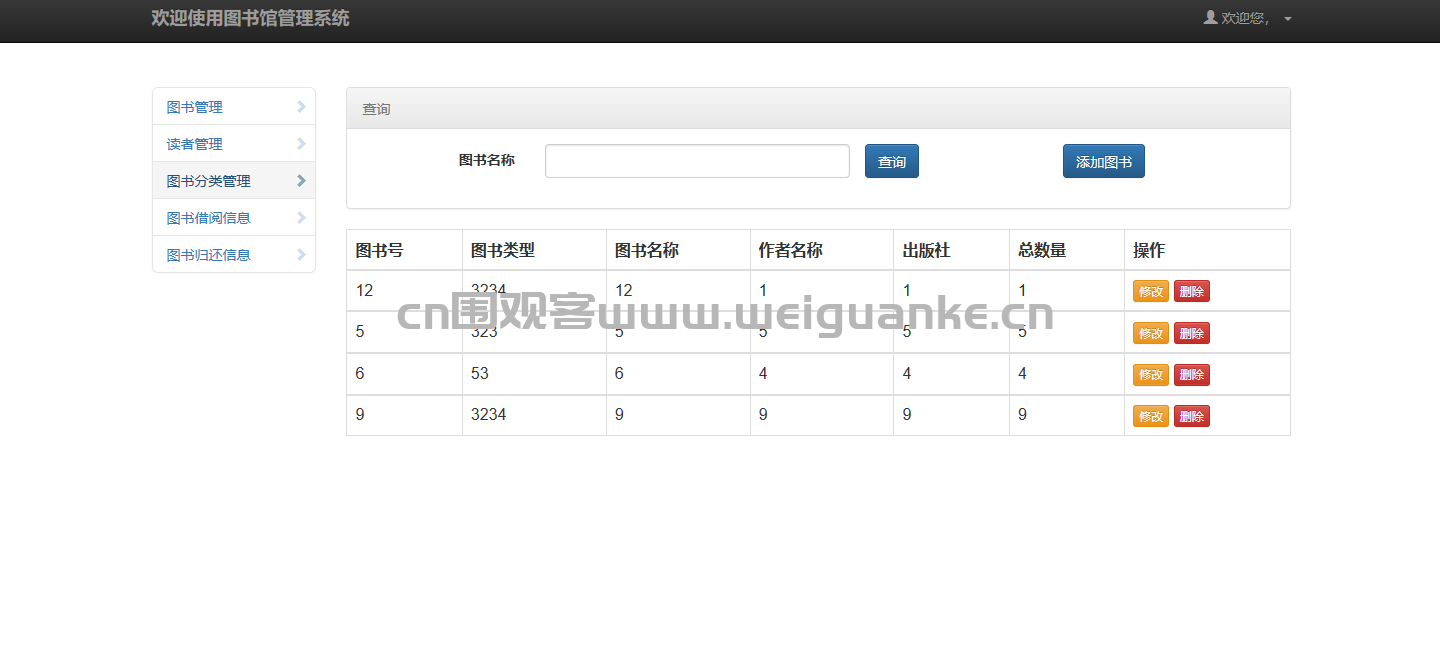1440x659 pixels.
Task: Open 图书管理 in the sidebar
Action: pos(234,106)
